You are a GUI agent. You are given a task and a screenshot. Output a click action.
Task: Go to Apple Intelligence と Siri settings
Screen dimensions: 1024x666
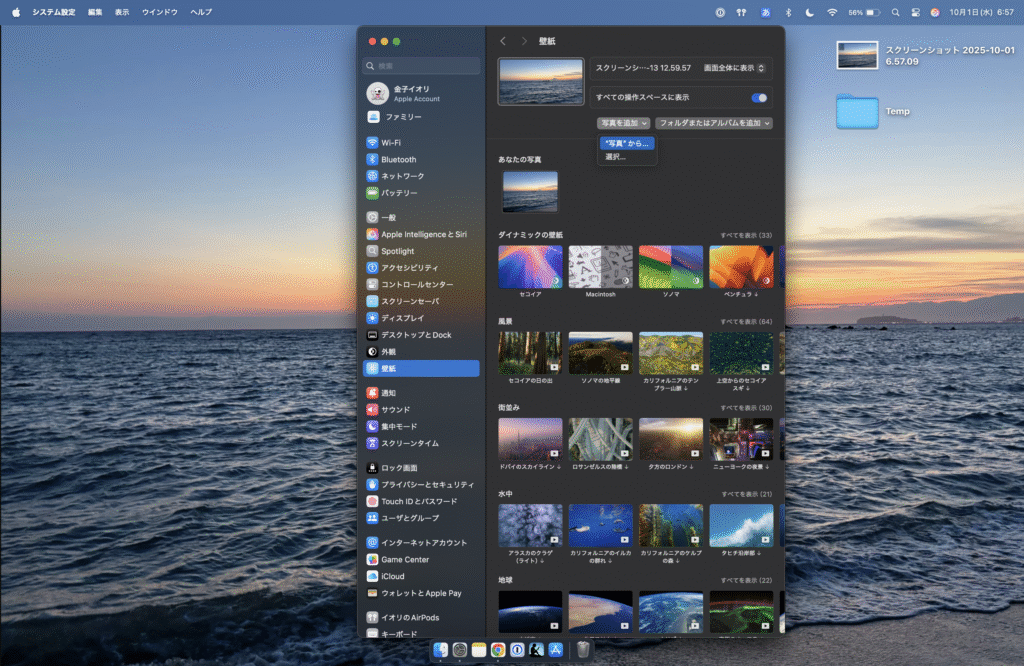pyautogui.click(x=423, y=234)
